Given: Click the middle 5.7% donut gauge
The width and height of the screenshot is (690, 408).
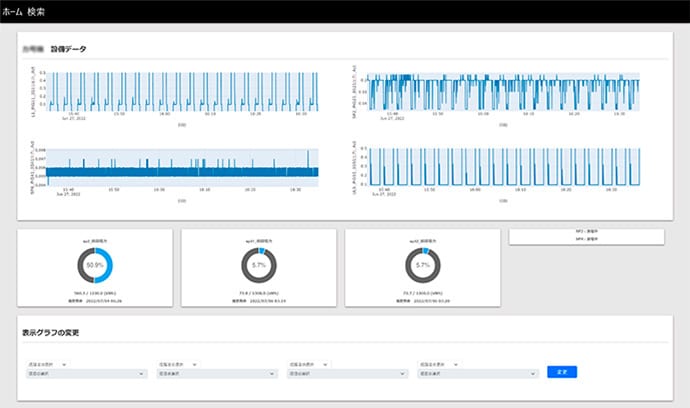Looking at the screenshot, I should [259, 265].
